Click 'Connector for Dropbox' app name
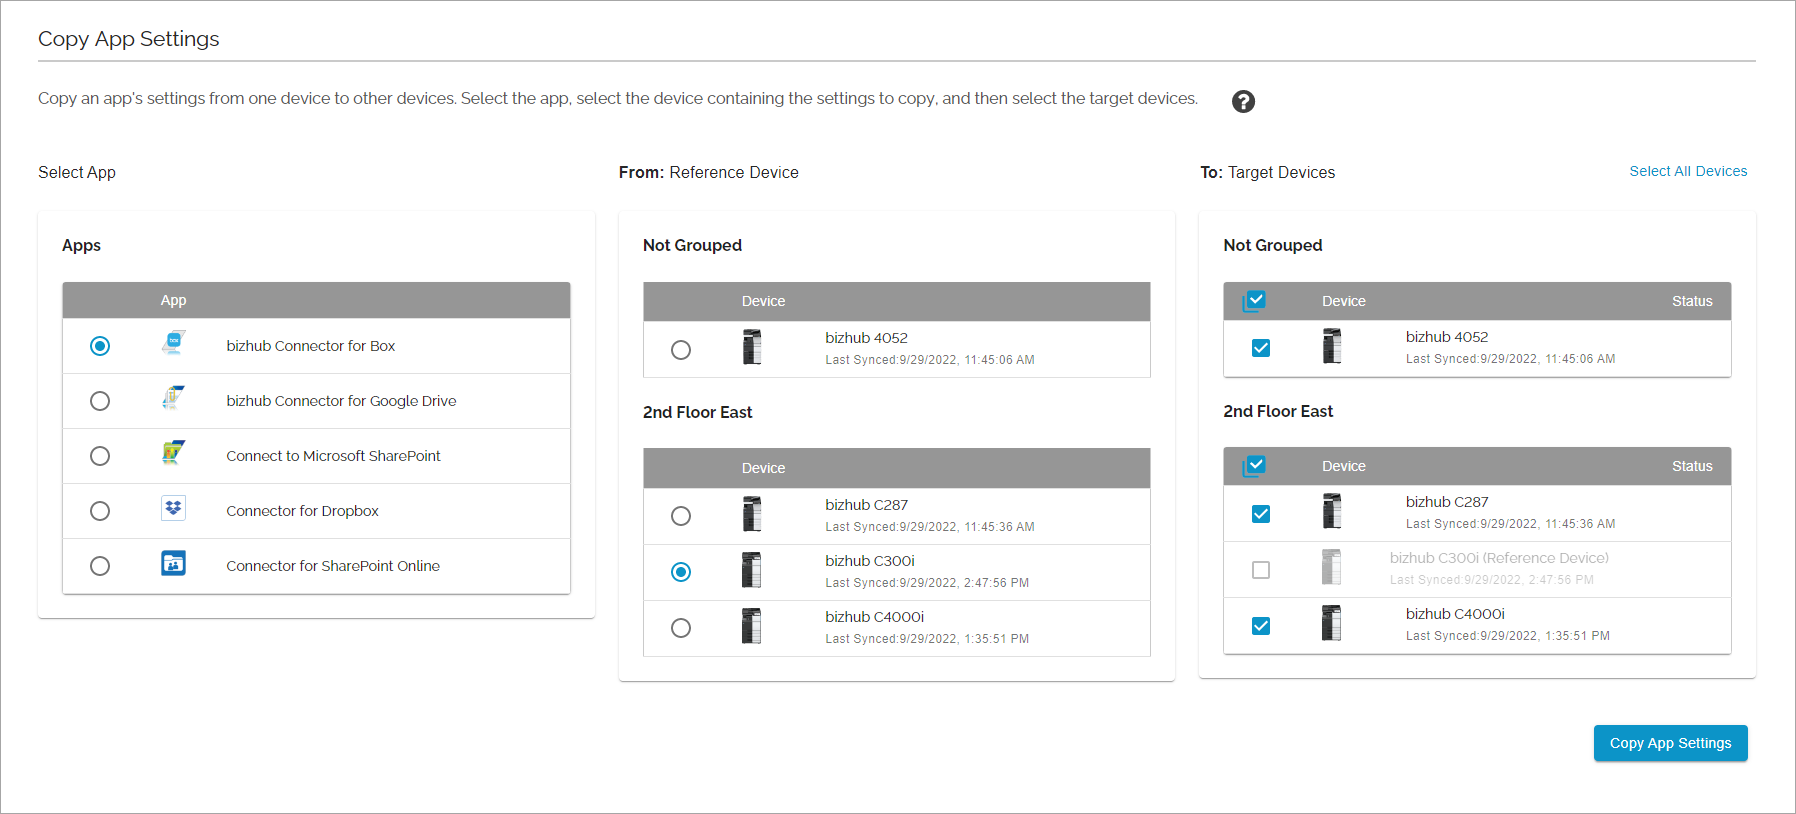 pyautogui.click(x=302, y=511)
